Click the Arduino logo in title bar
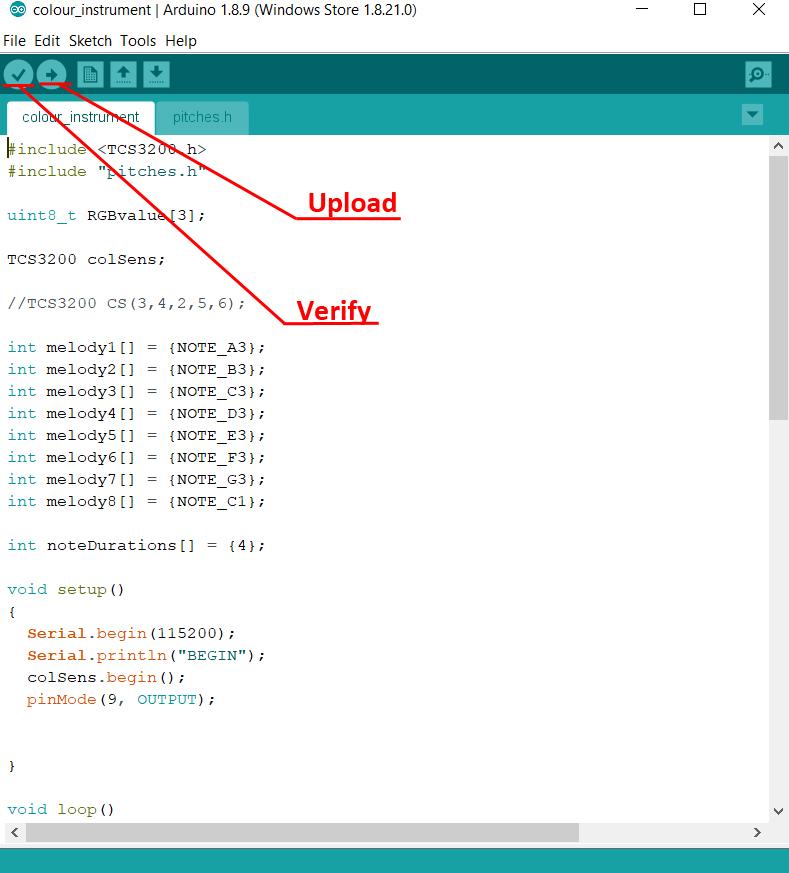This screenshot has height=873, width=789. [18, 9]
